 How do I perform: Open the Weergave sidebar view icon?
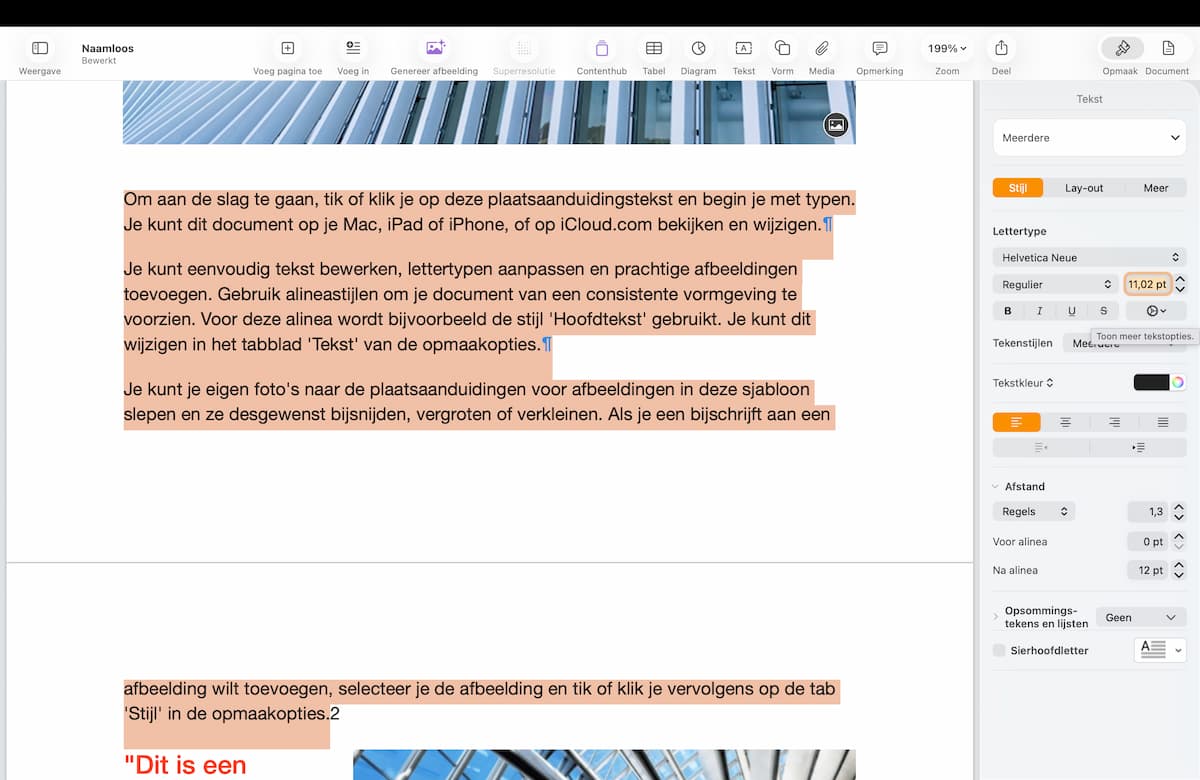pos(40,48)
